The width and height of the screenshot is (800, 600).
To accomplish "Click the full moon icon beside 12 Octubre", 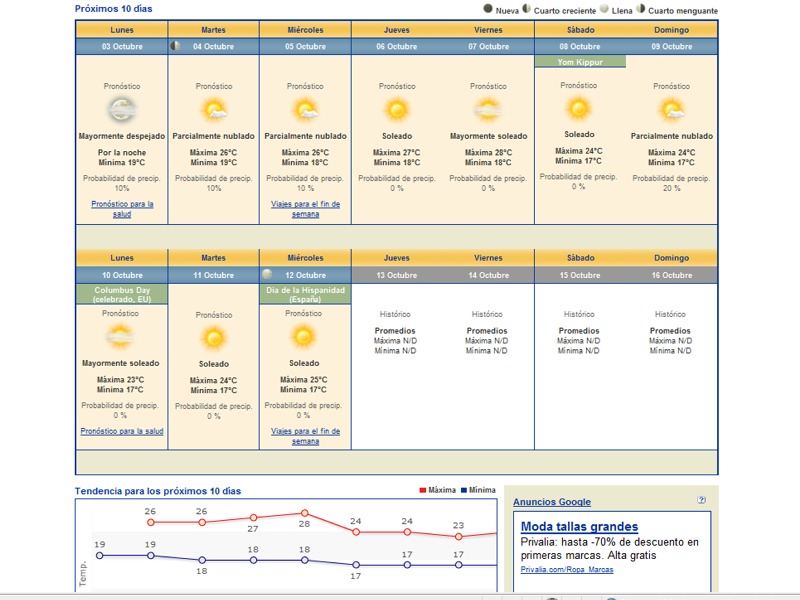I will 267,274.
